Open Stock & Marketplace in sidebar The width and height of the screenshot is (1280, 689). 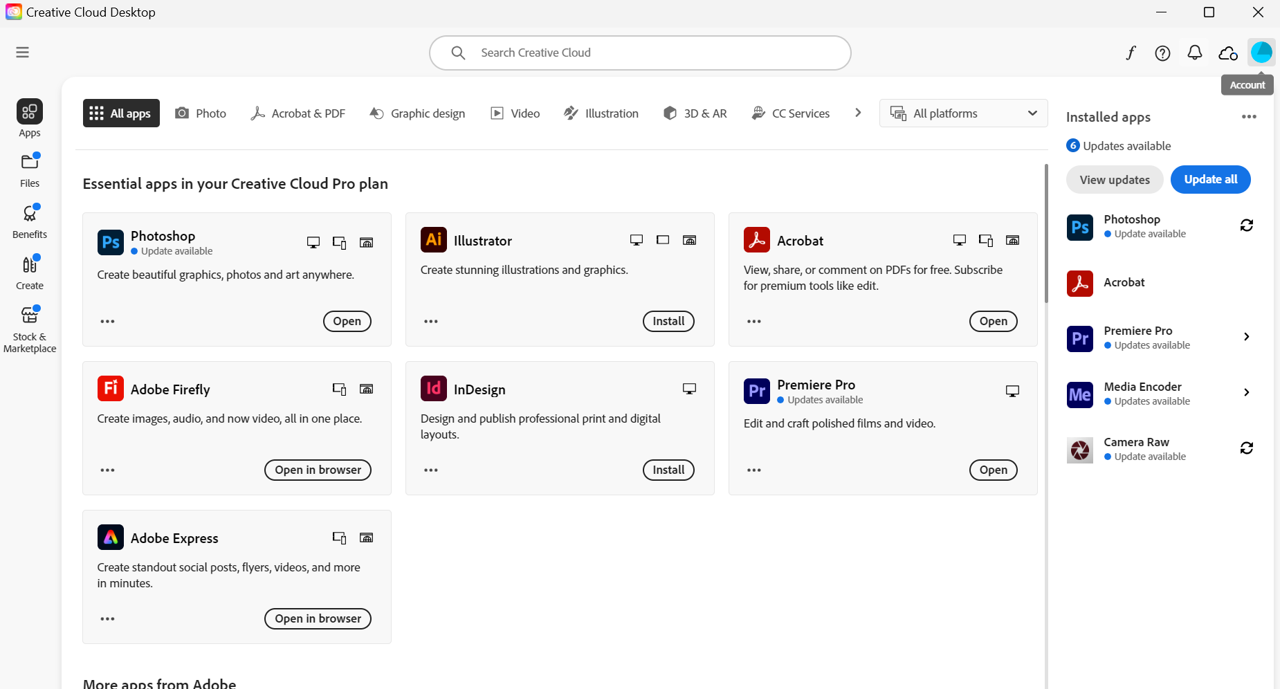[x=30, y=328]
